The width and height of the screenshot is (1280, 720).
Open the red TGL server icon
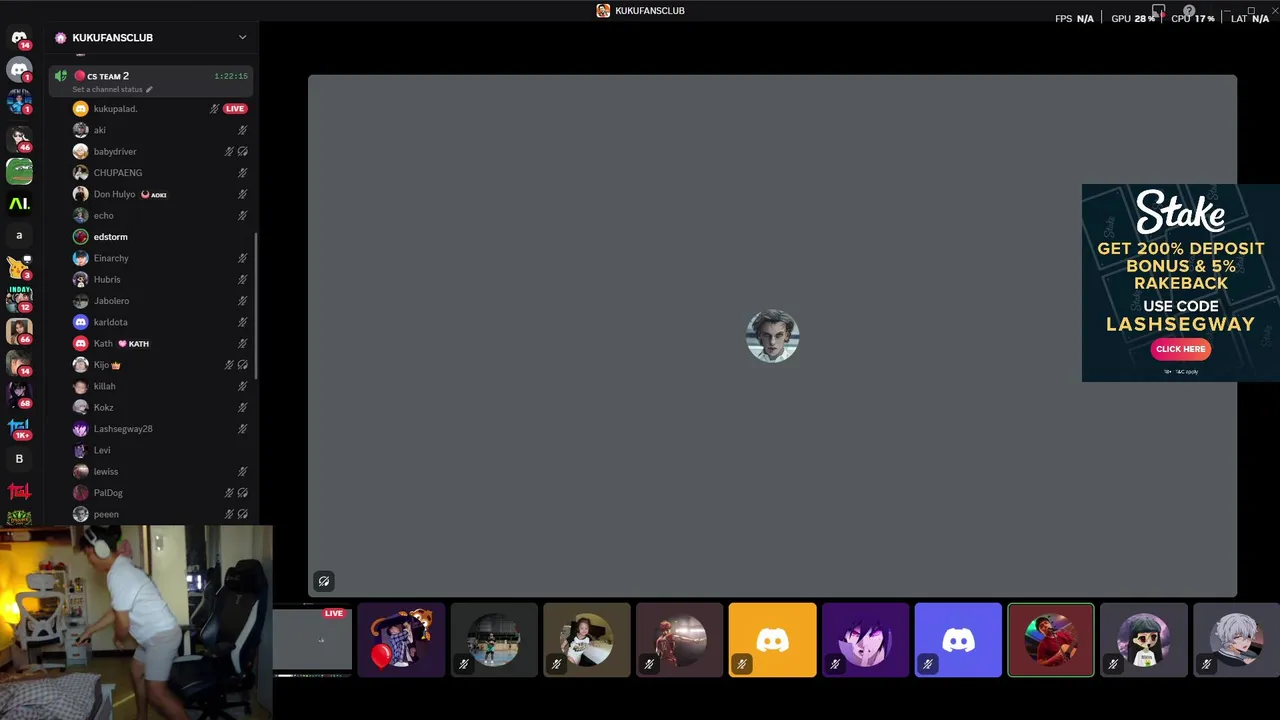19,491
